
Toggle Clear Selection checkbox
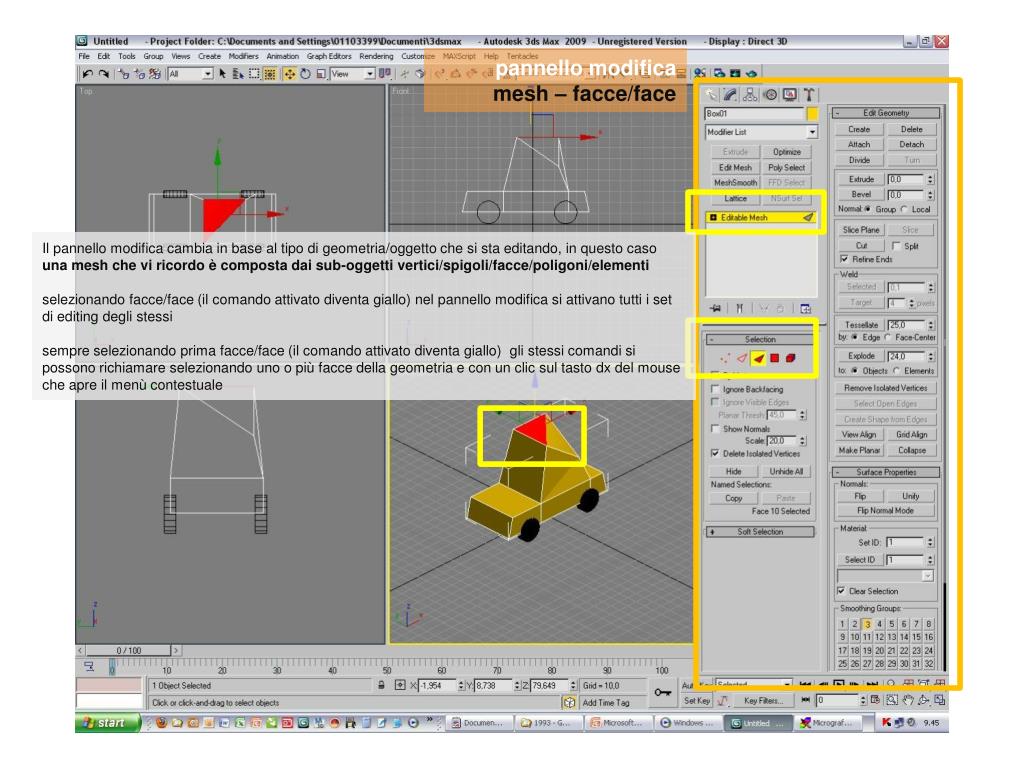pyautogui.click(x=841, y=590)
